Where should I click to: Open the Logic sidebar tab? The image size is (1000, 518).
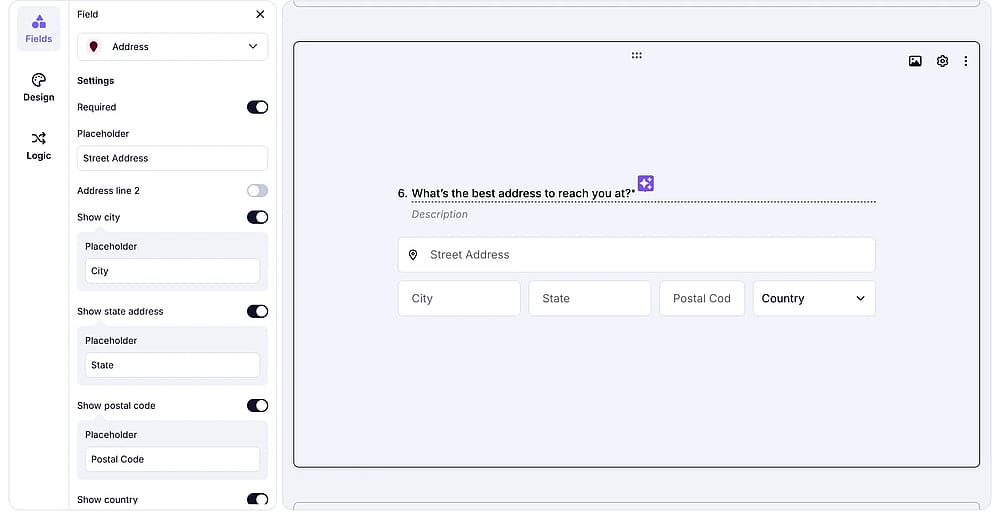pyautogui.click(x=39, y=146)
